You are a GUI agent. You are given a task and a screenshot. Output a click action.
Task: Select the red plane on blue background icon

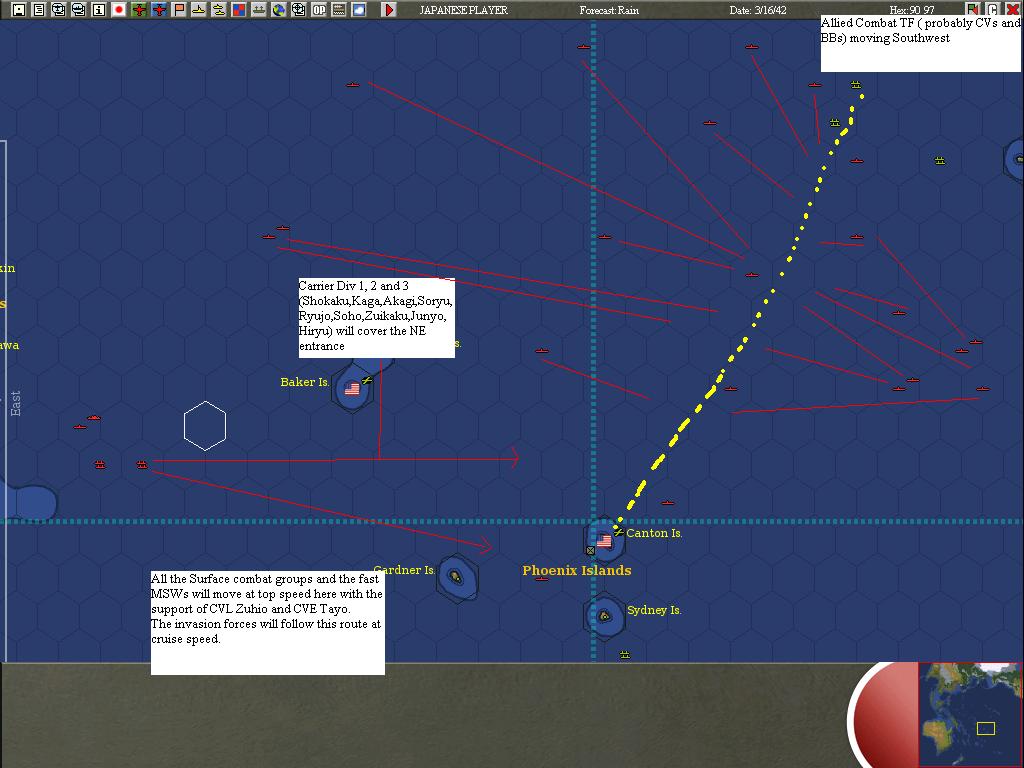[159, 10]
